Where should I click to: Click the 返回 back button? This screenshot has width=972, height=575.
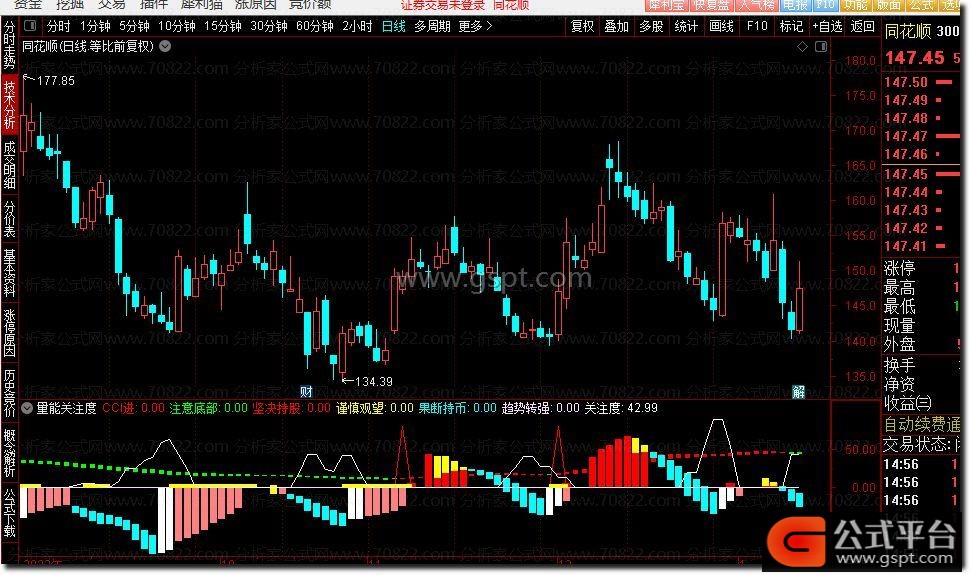pos(862,27)
